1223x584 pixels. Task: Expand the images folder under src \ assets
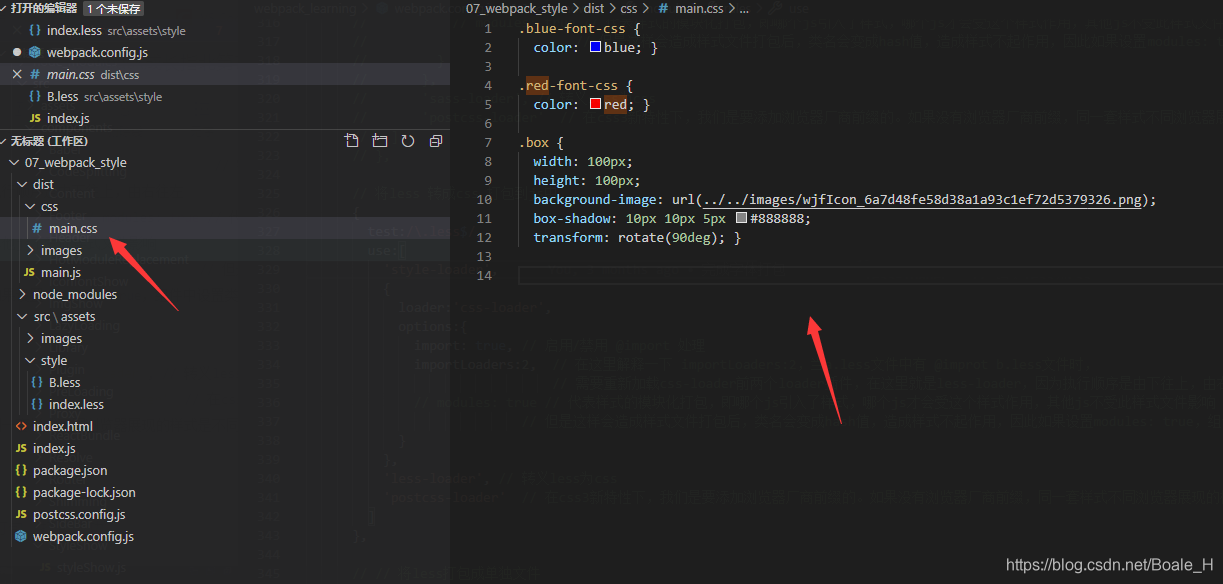click(30, 338)
